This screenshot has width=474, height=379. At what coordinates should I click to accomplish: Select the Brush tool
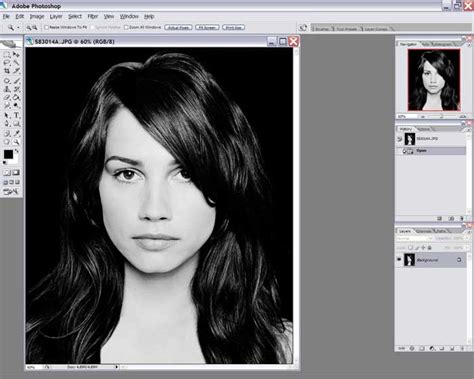16,81
